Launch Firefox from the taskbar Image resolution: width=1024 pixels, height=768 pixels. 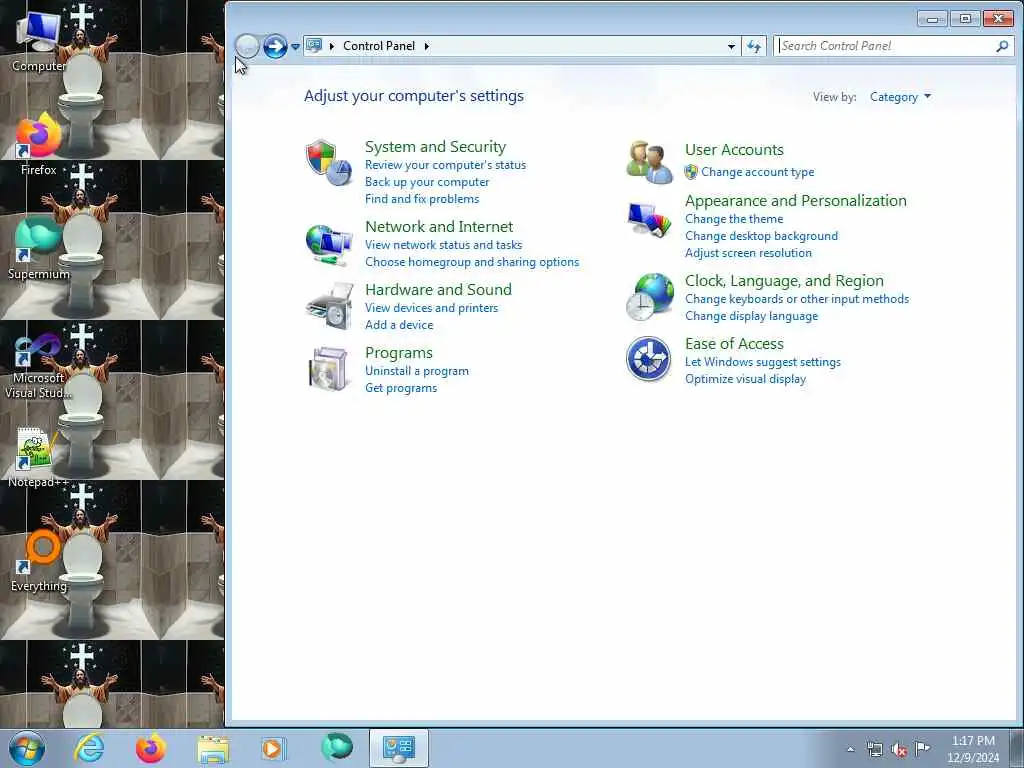click(x=151, y=748)
